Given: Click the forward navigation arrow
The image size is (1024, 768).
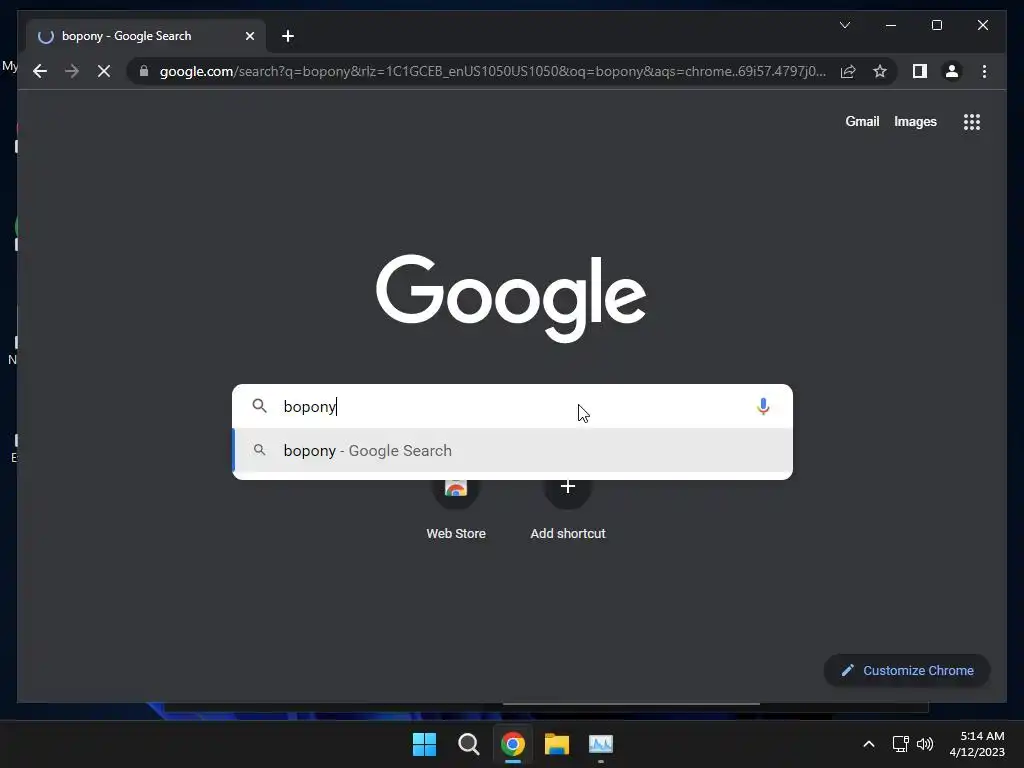Looking at the screenshot, I should coord(72,71).
